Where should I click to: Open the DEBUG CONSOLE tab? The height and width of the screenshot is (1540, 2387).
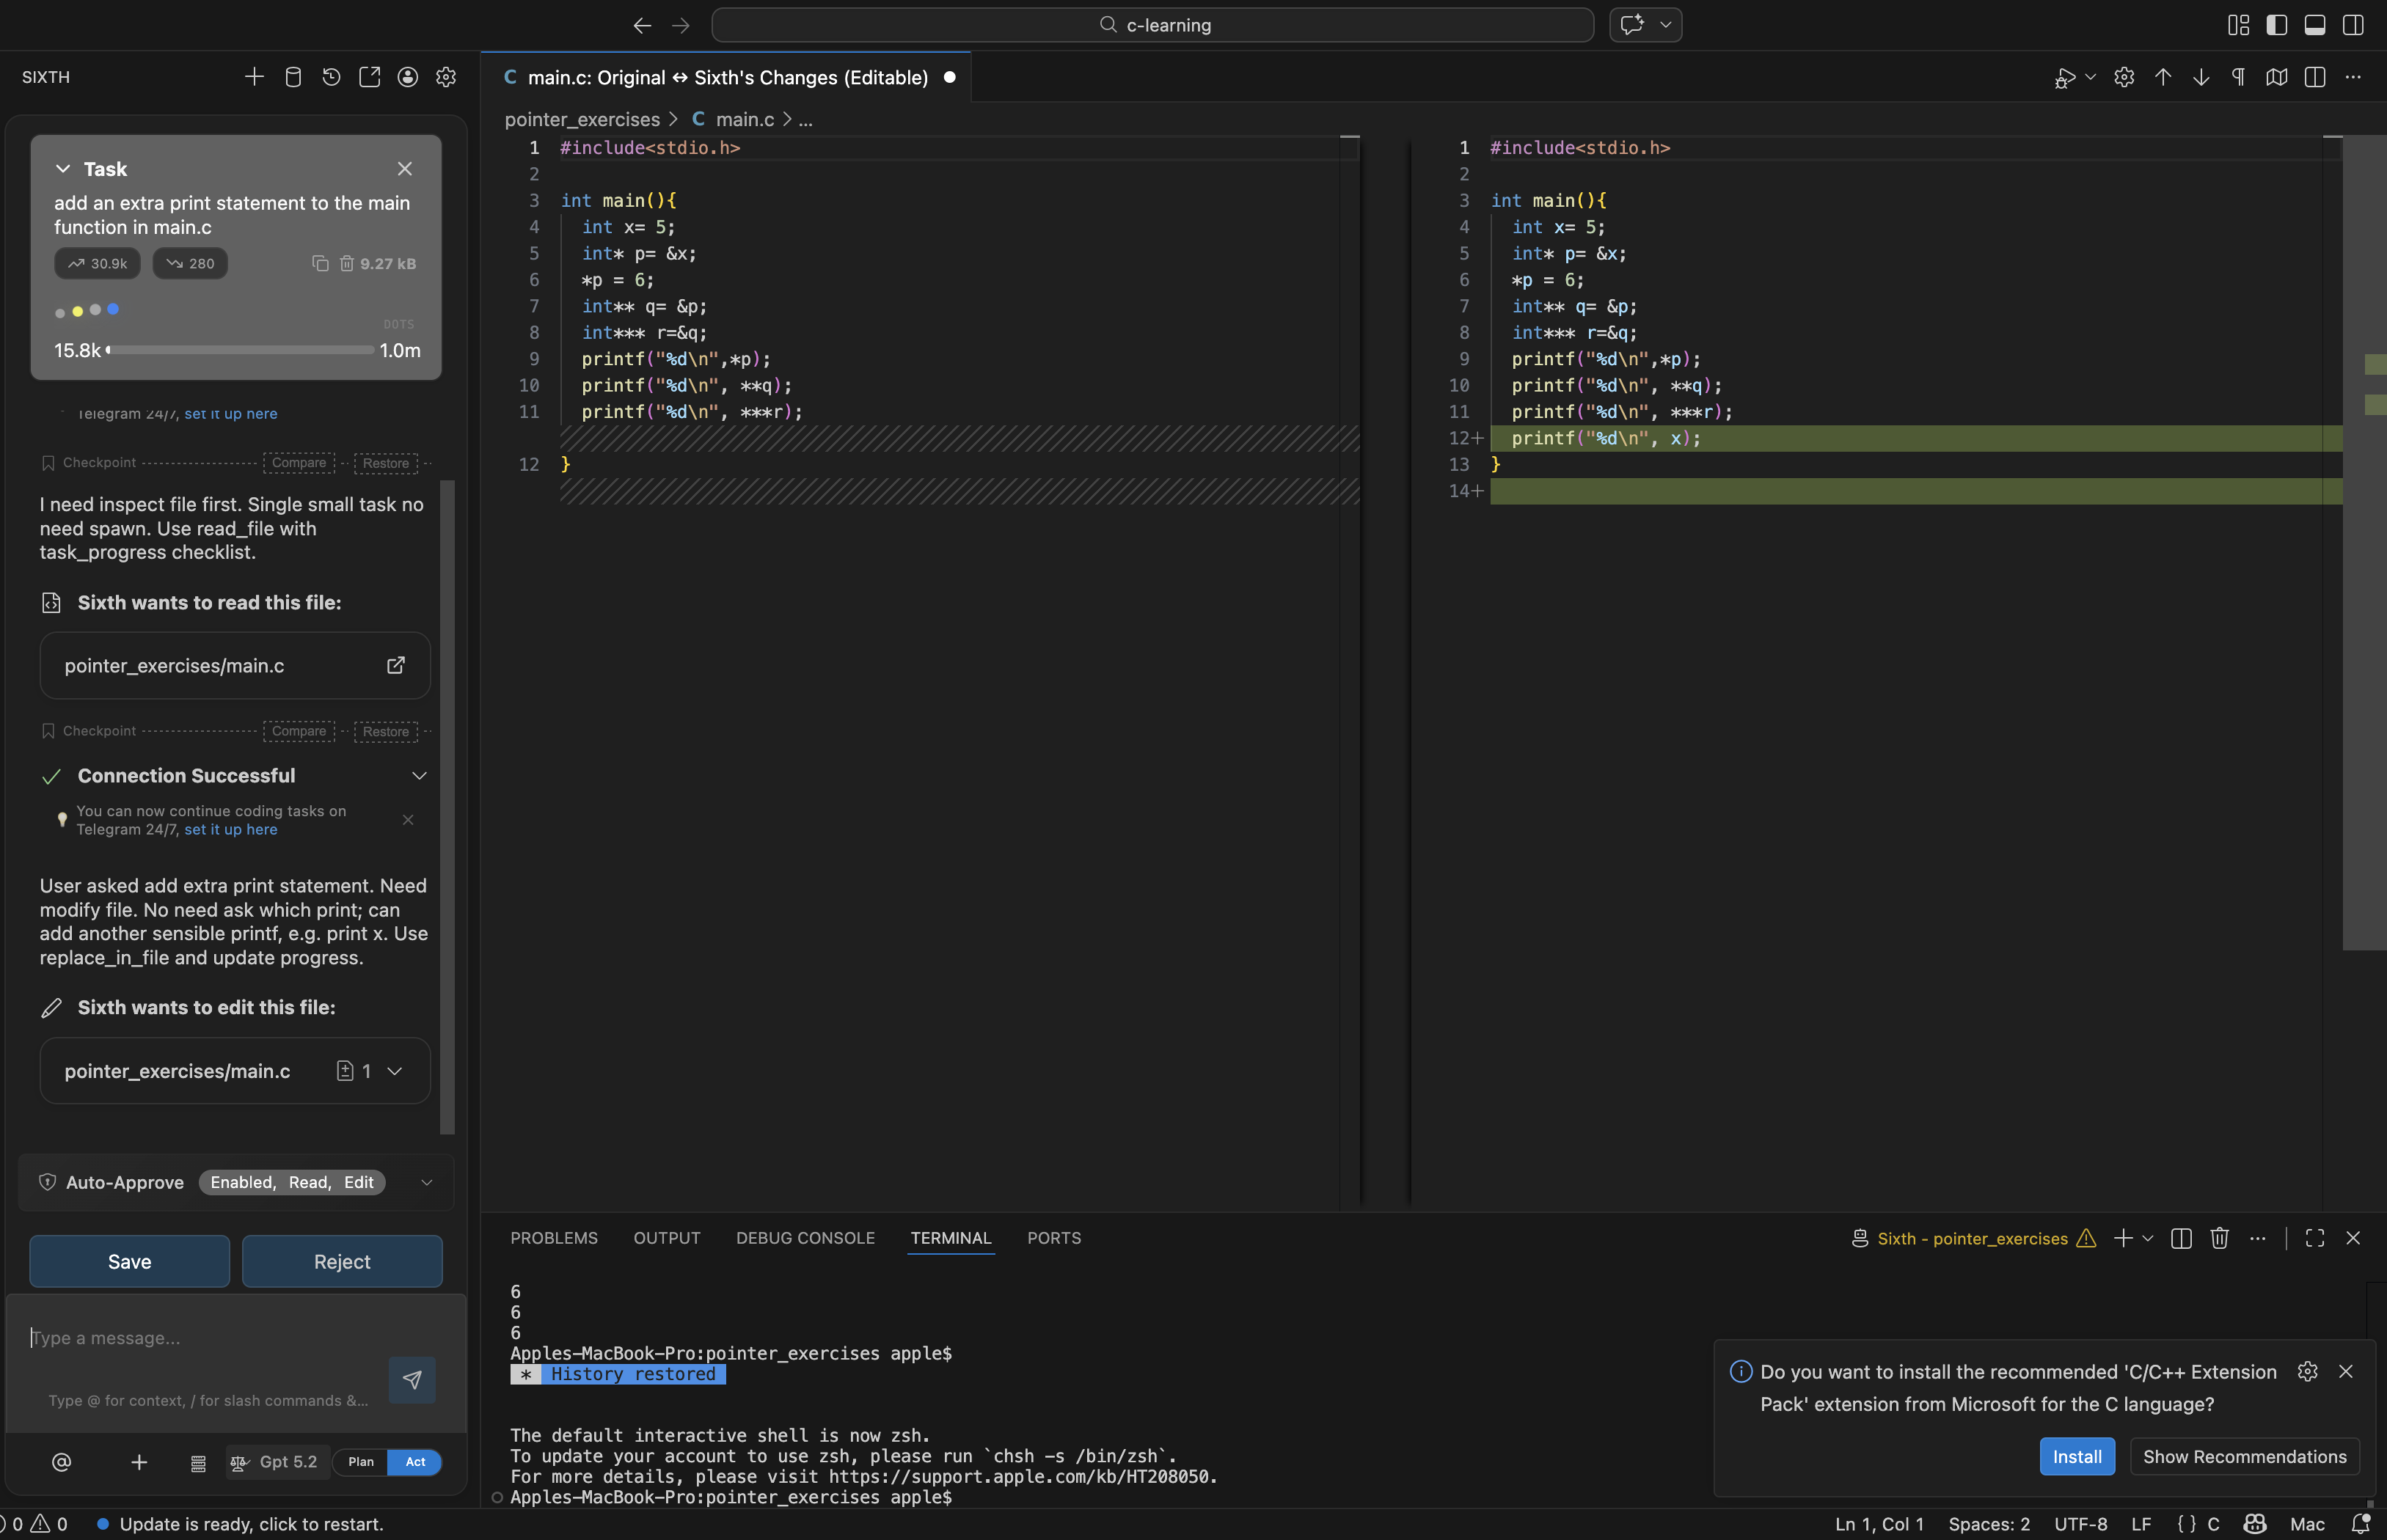pos(805,1238)
